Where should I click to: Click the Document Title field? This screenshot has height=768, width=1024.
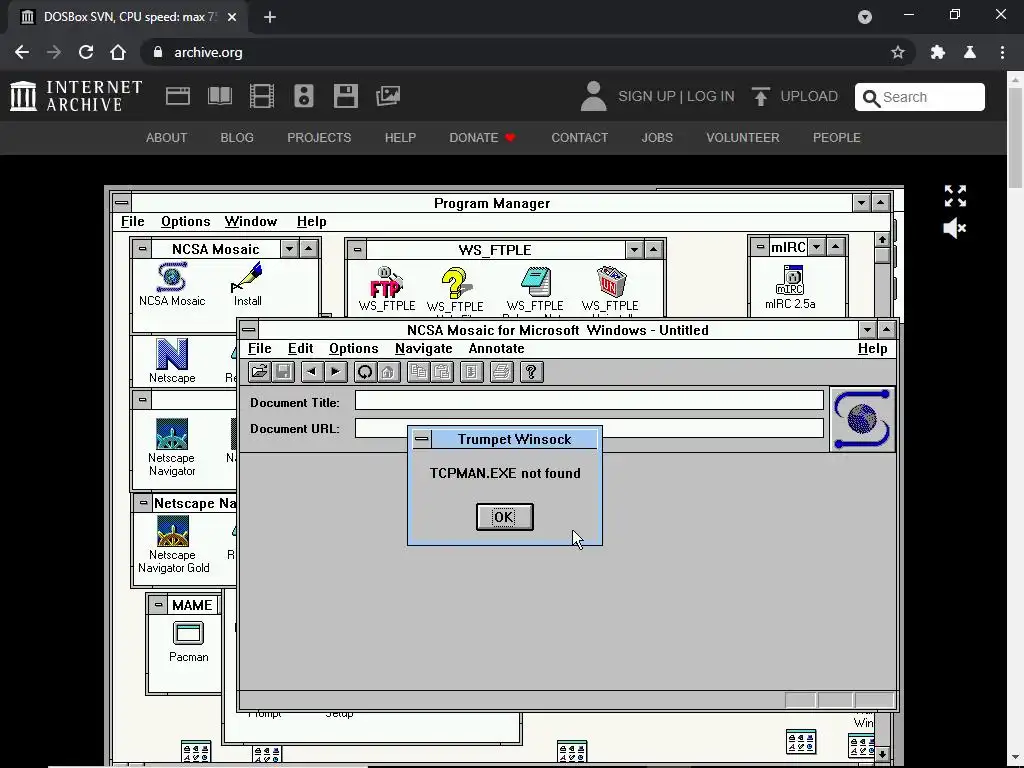click(x=589, y=400)
